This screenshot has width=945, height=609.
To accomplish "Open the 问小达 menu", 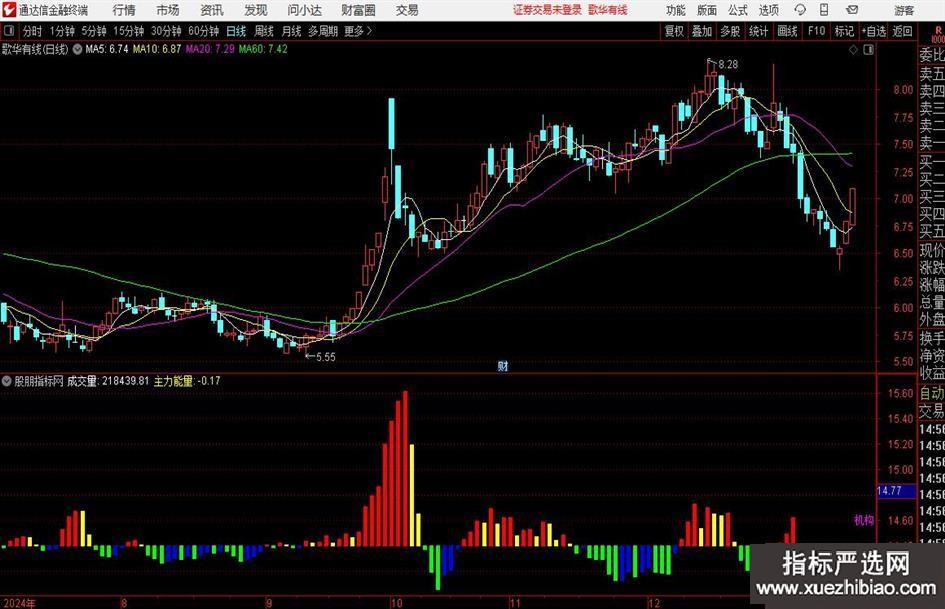I will pos(305,10).
